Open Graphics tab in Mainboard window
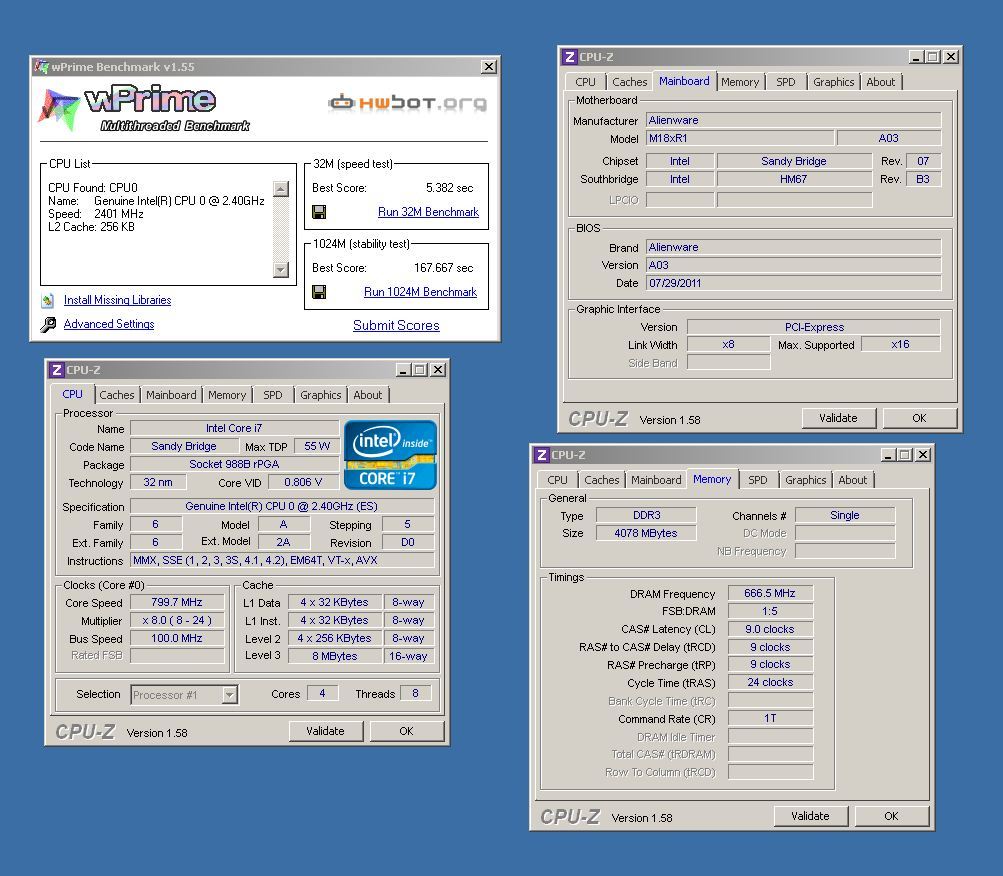1003x876 pixels. point(833,82)
